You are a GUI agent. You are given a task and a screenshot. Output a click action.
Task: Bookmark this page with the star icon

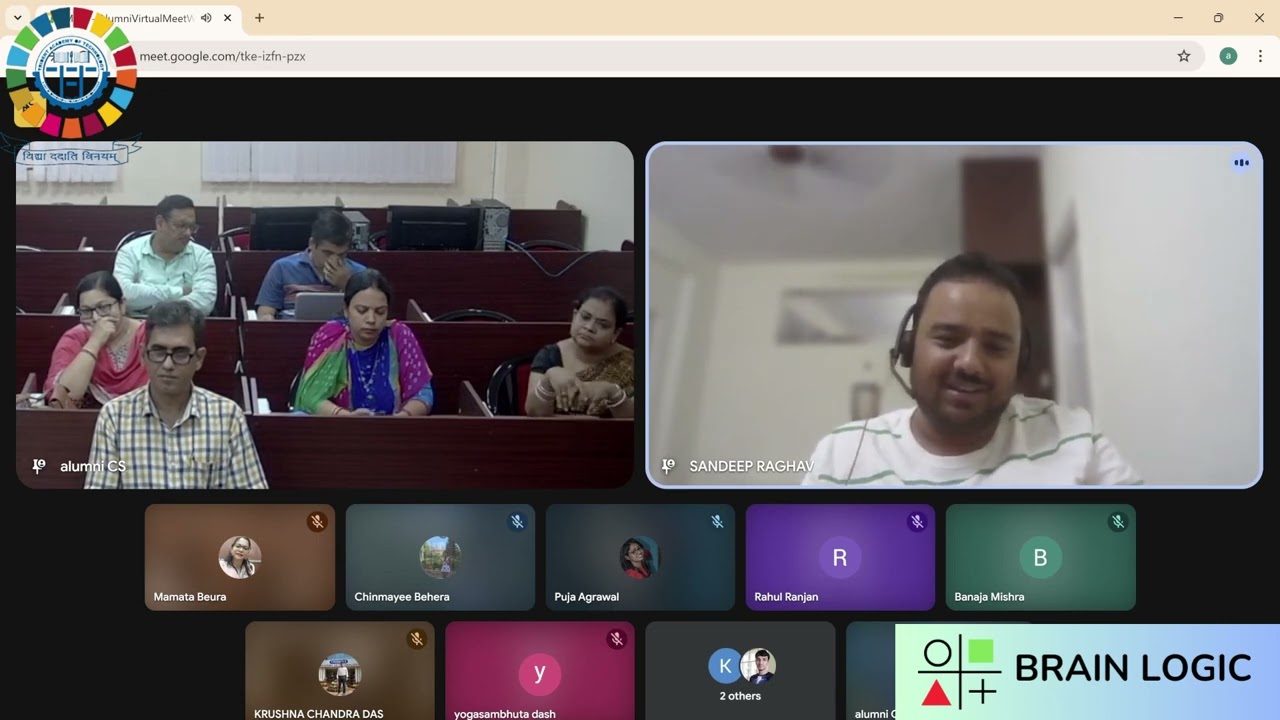[x=1184, y=56]
